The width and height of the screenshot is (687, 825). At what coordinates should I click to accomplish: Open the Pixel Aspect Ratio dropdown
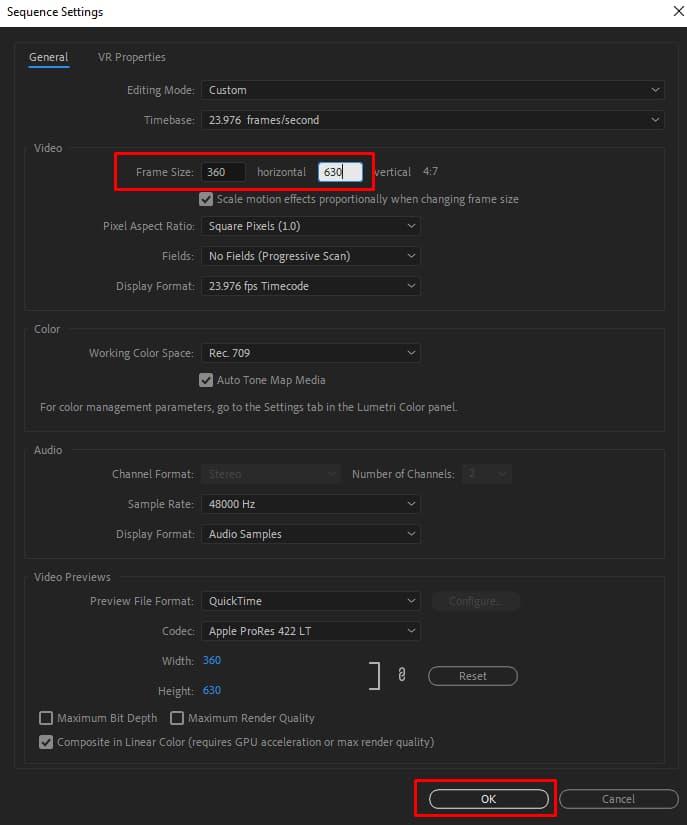310,226
